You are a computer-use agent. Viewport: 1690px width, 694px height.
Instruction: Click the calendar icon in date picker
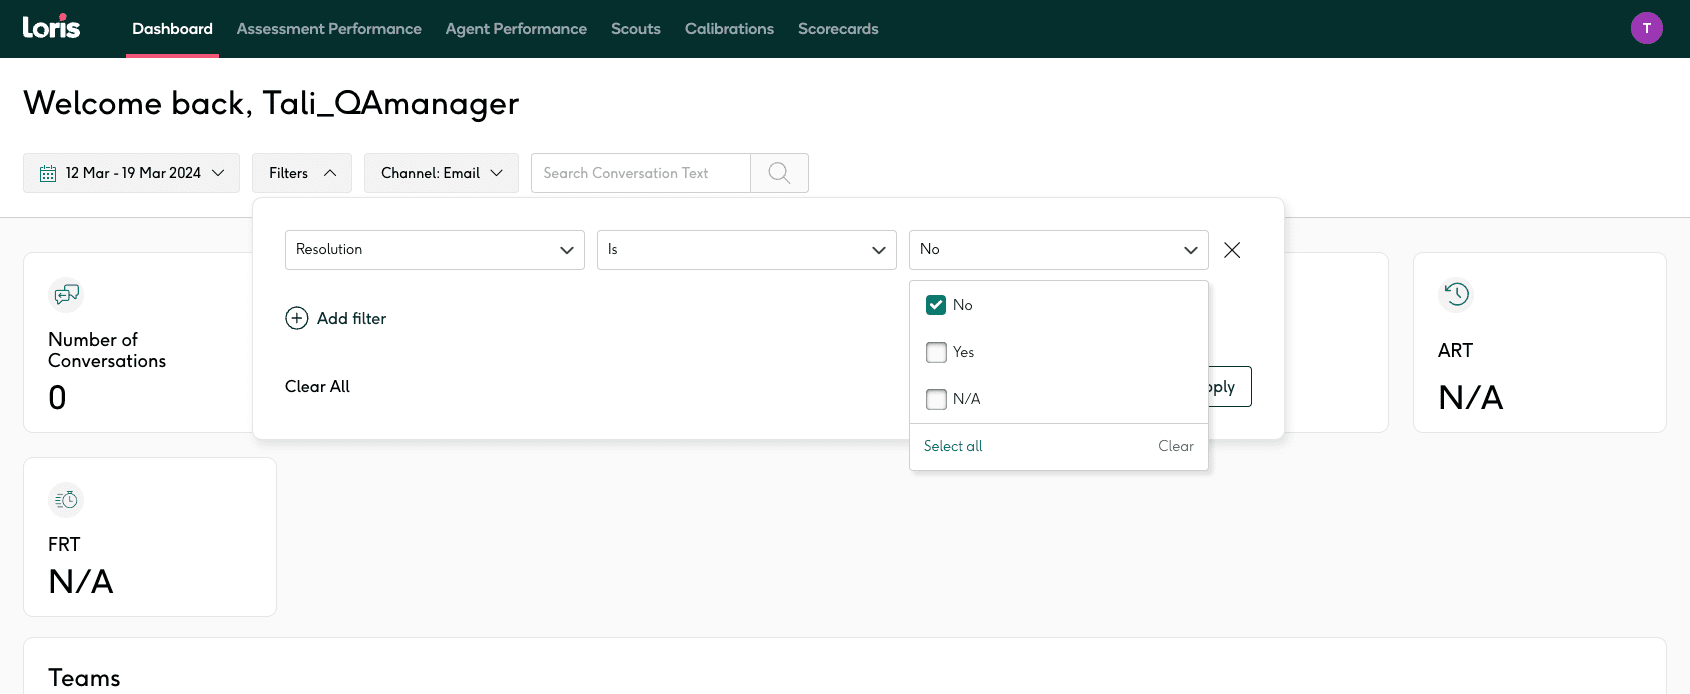coord(48,174)
